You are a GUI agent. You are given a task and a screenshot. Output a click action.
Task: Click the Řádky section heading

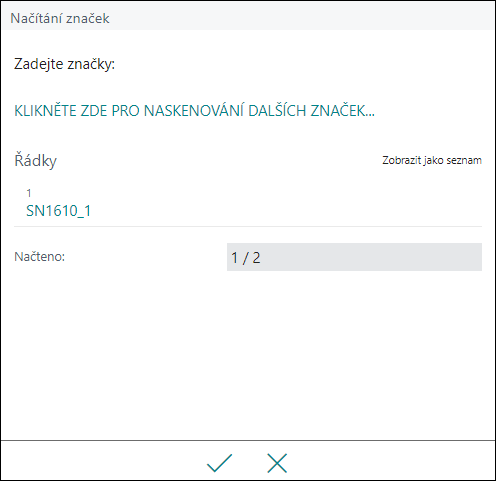(35, 161)
